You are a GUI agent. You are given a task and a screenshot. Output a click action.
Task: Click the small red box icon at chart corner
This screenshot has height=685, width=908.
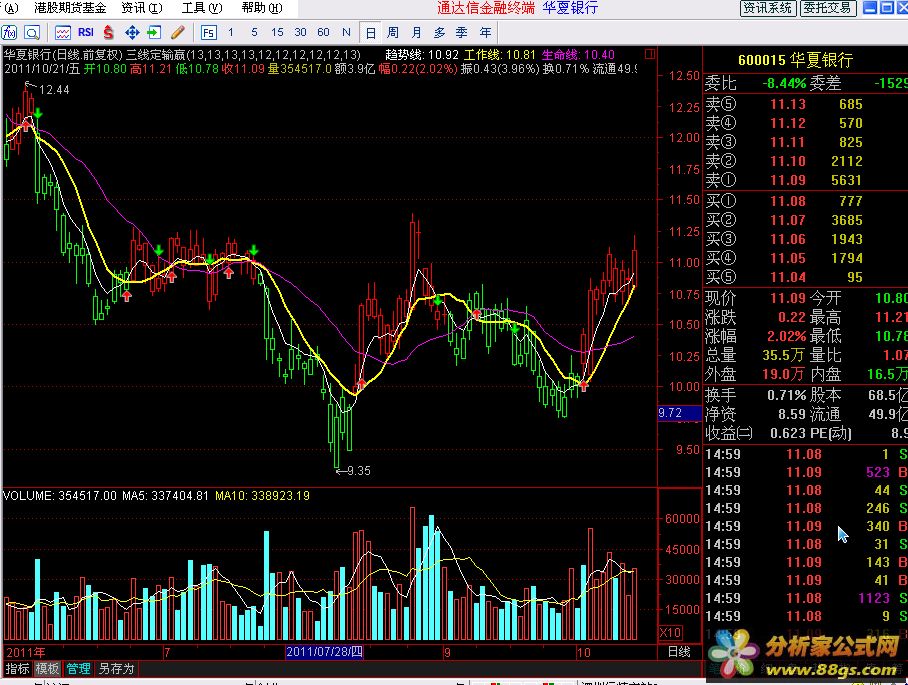point(650,54)
